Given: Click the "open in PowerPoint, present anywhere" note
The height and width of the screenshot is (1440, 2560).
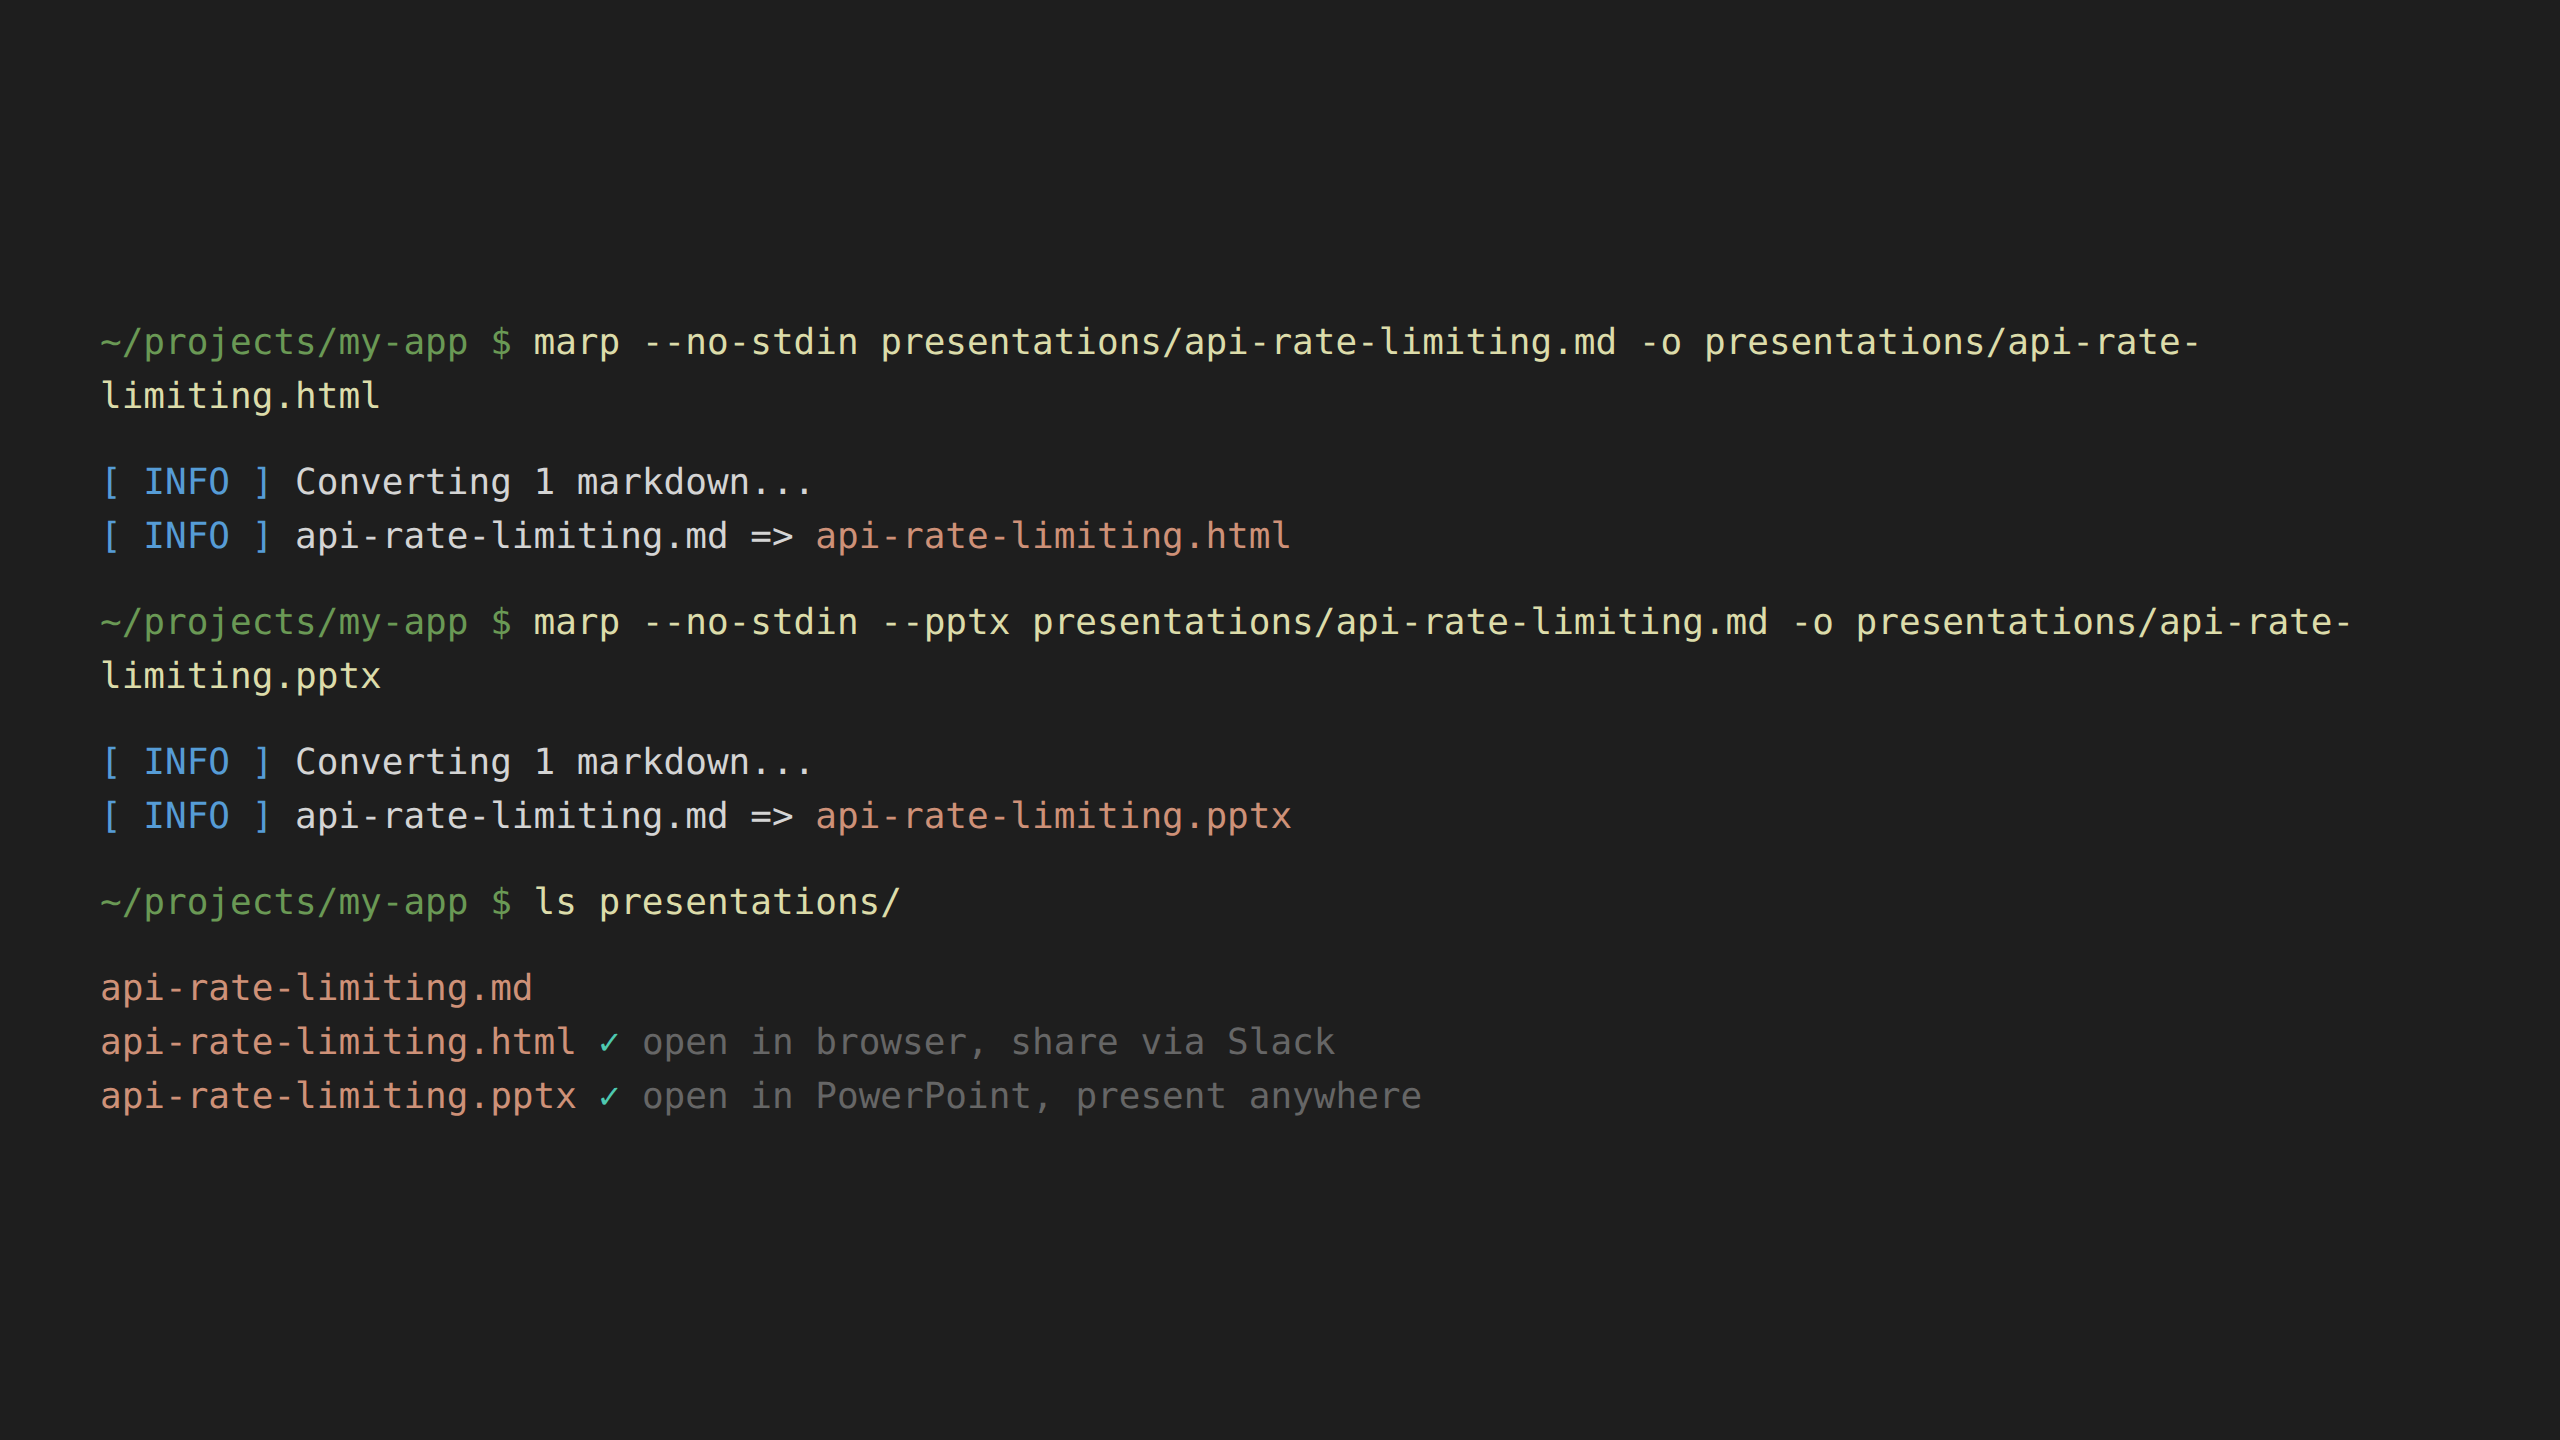Looking at the screenshot, I should click(1031, 1097).
